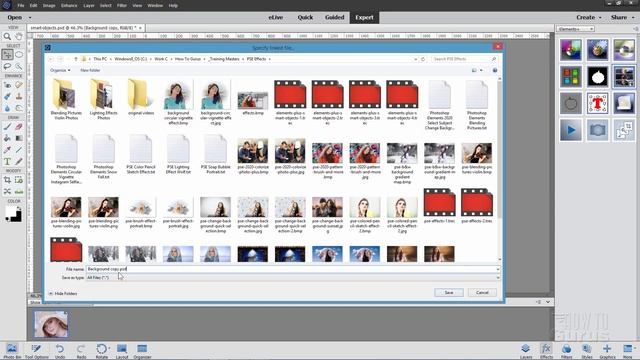Open the File menu

(21, 6)
